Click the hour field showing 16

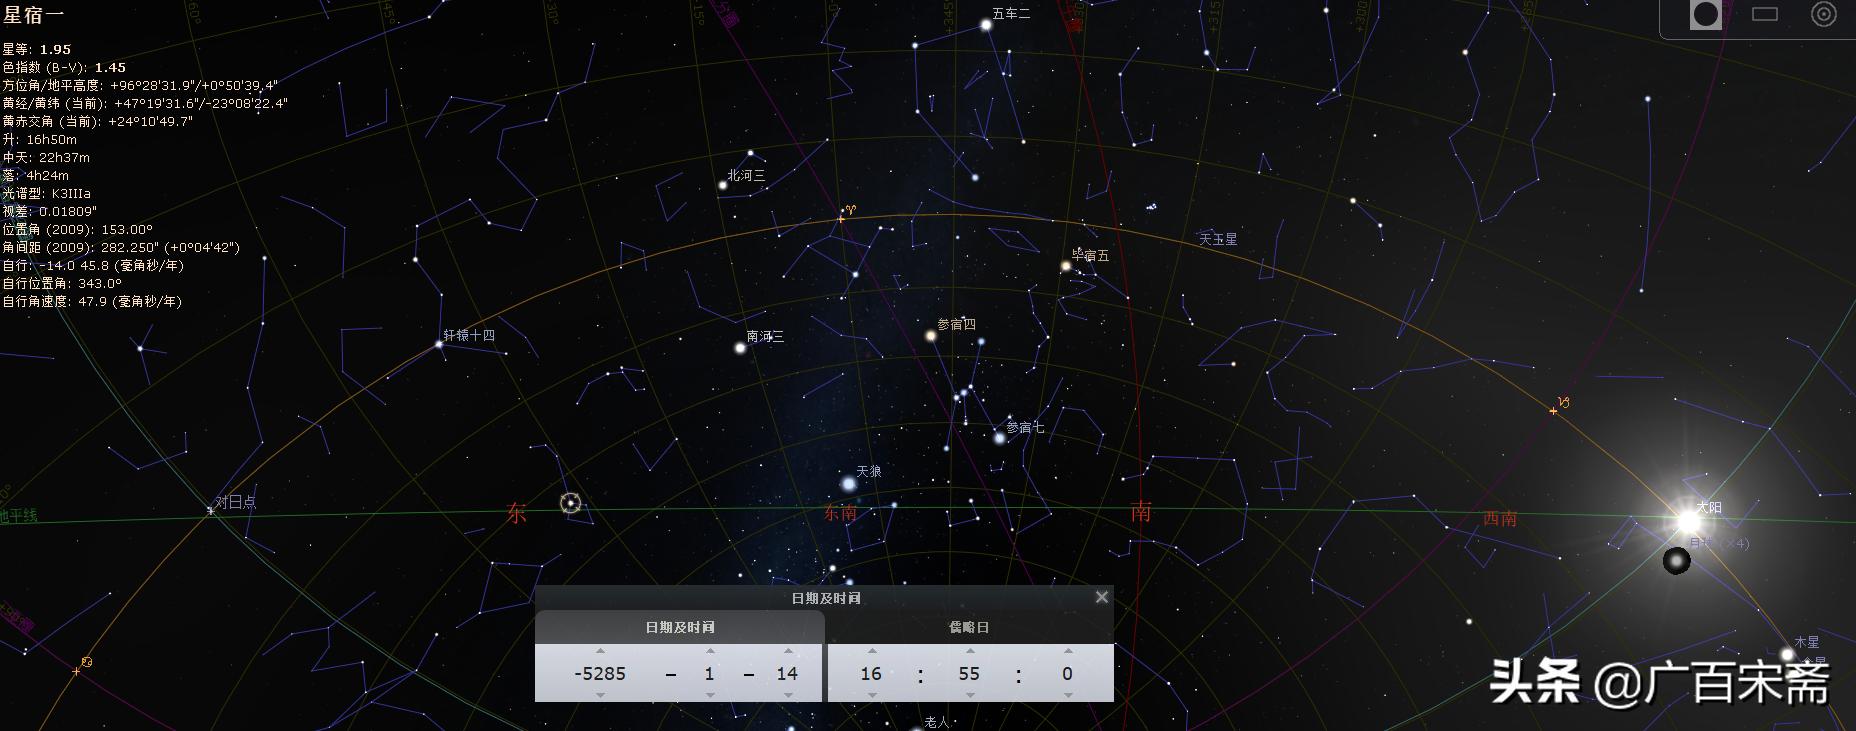pyautogui.click(x=871, y=674)
